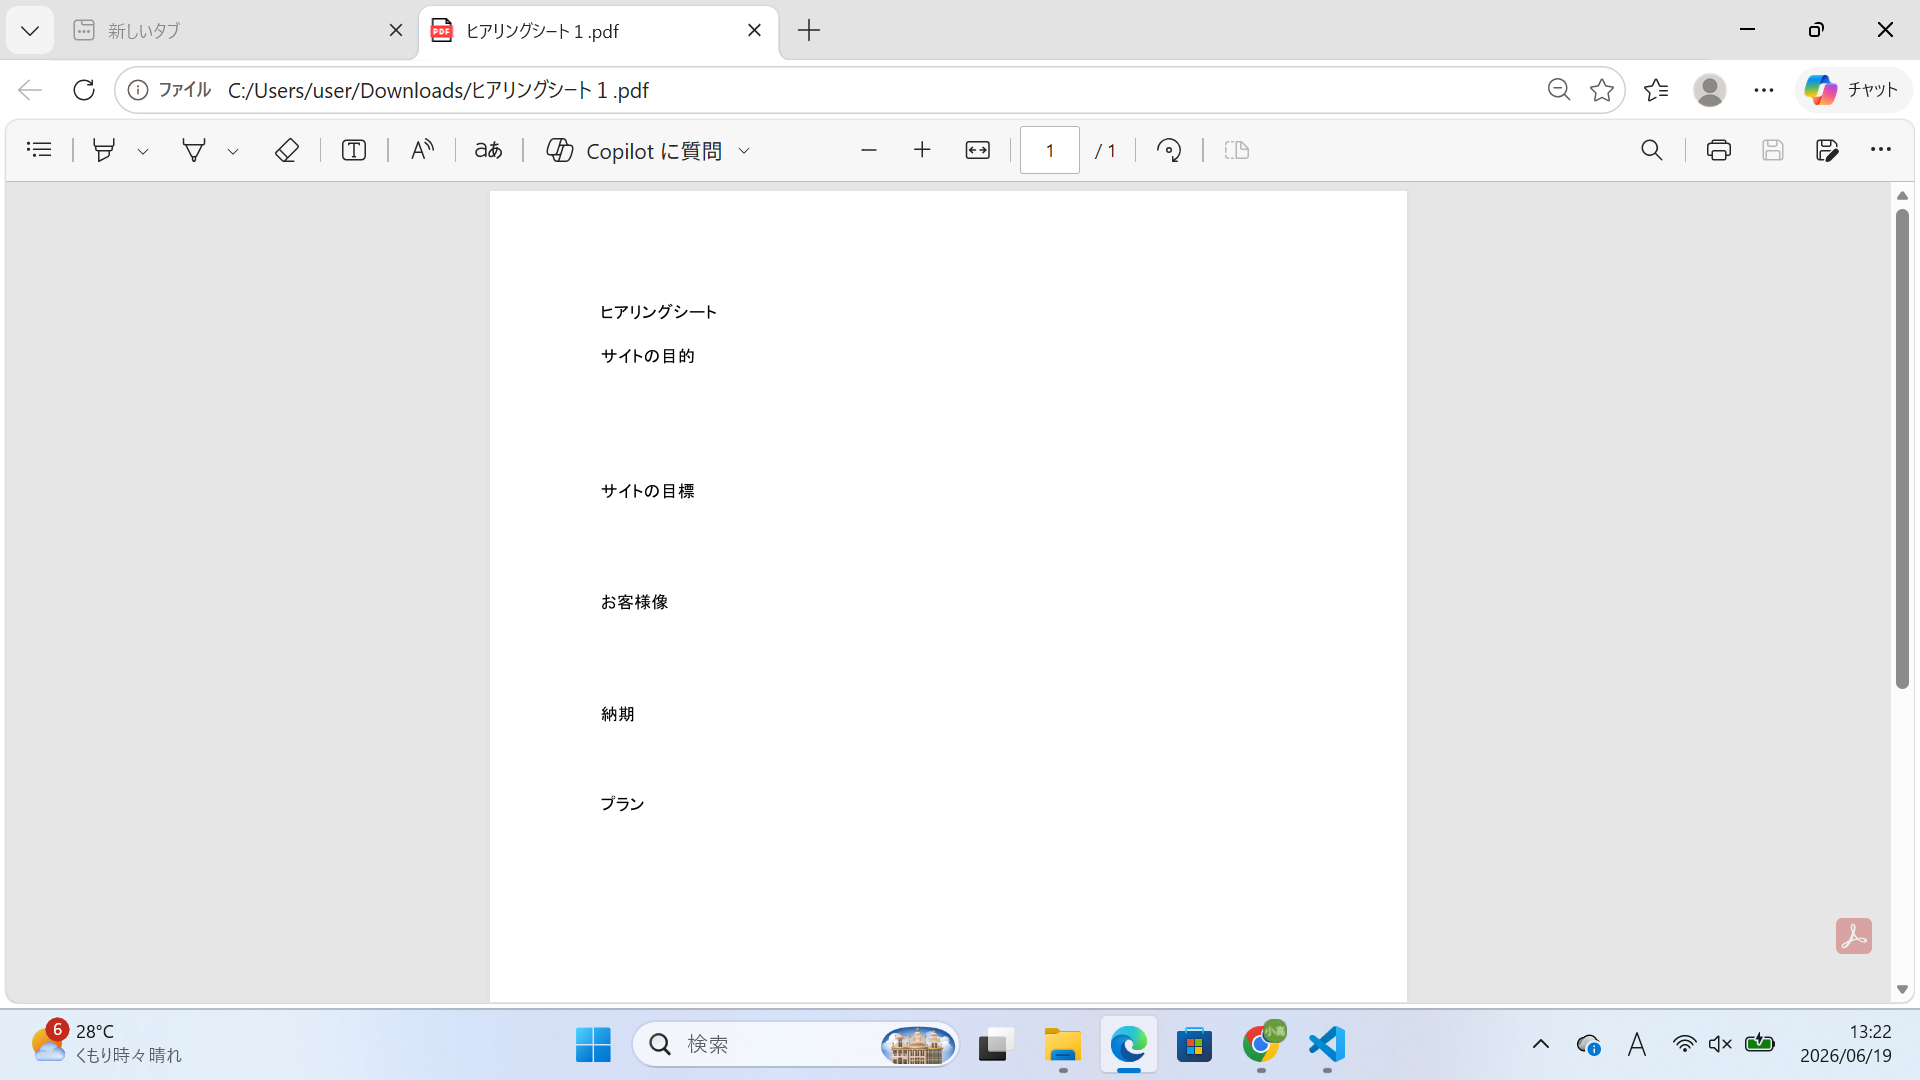This screenshot has height=1080, width=1920.
Task: Expand the Copilot に質問 dropdown arrow
Action: (x=744, y=151)
